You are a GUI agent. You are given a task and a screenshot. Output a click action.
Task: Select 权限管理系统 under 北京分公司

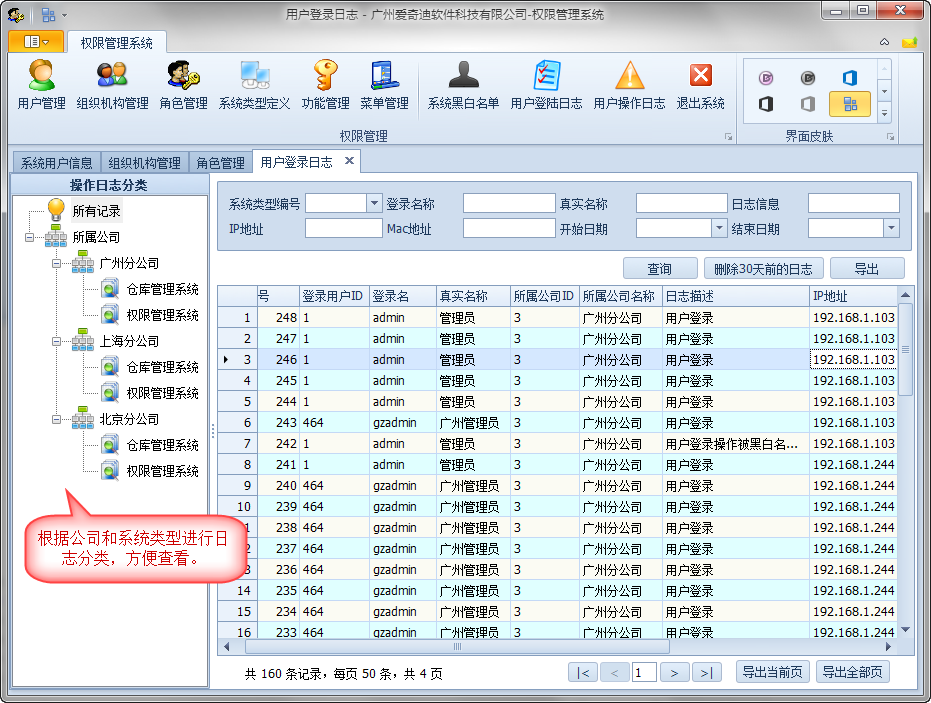click(162, 471)
